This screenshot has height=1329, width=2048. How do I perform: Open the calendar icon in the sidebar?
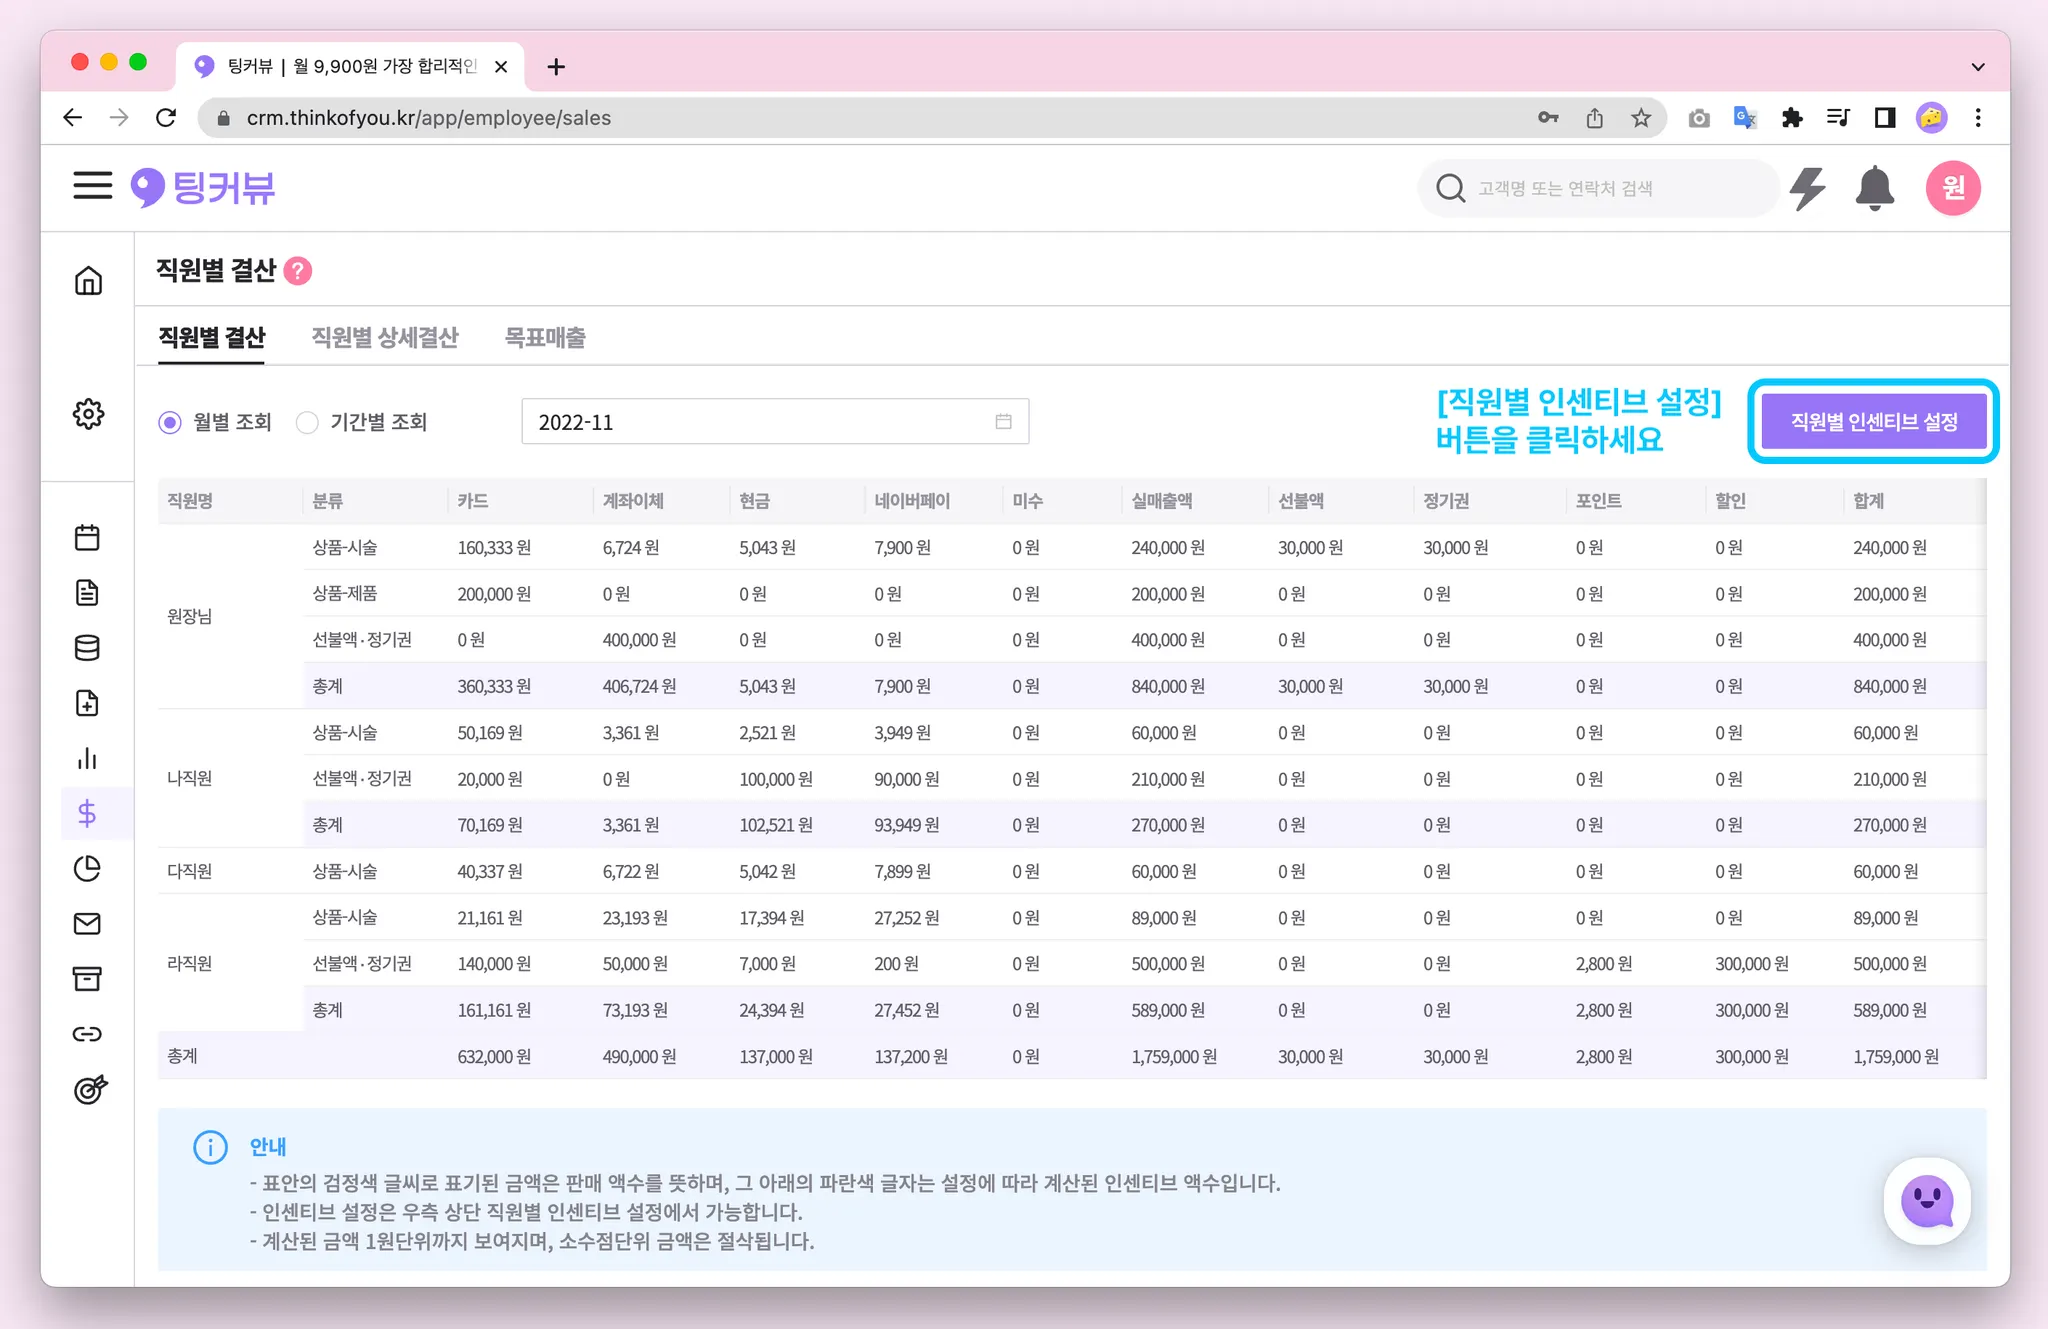coord(88,538)
